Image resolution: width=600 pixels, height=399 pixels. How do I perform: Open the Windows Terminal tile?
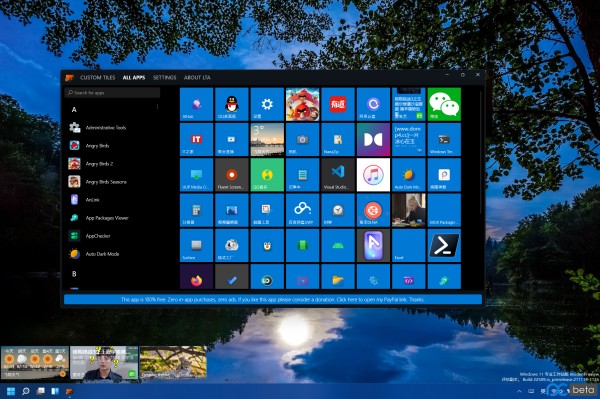(444, 140)
